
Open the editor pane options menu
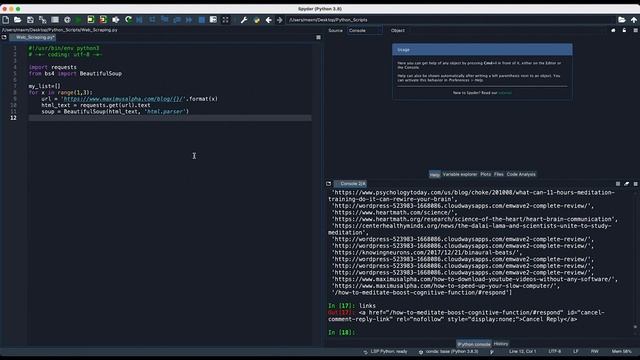318,37
